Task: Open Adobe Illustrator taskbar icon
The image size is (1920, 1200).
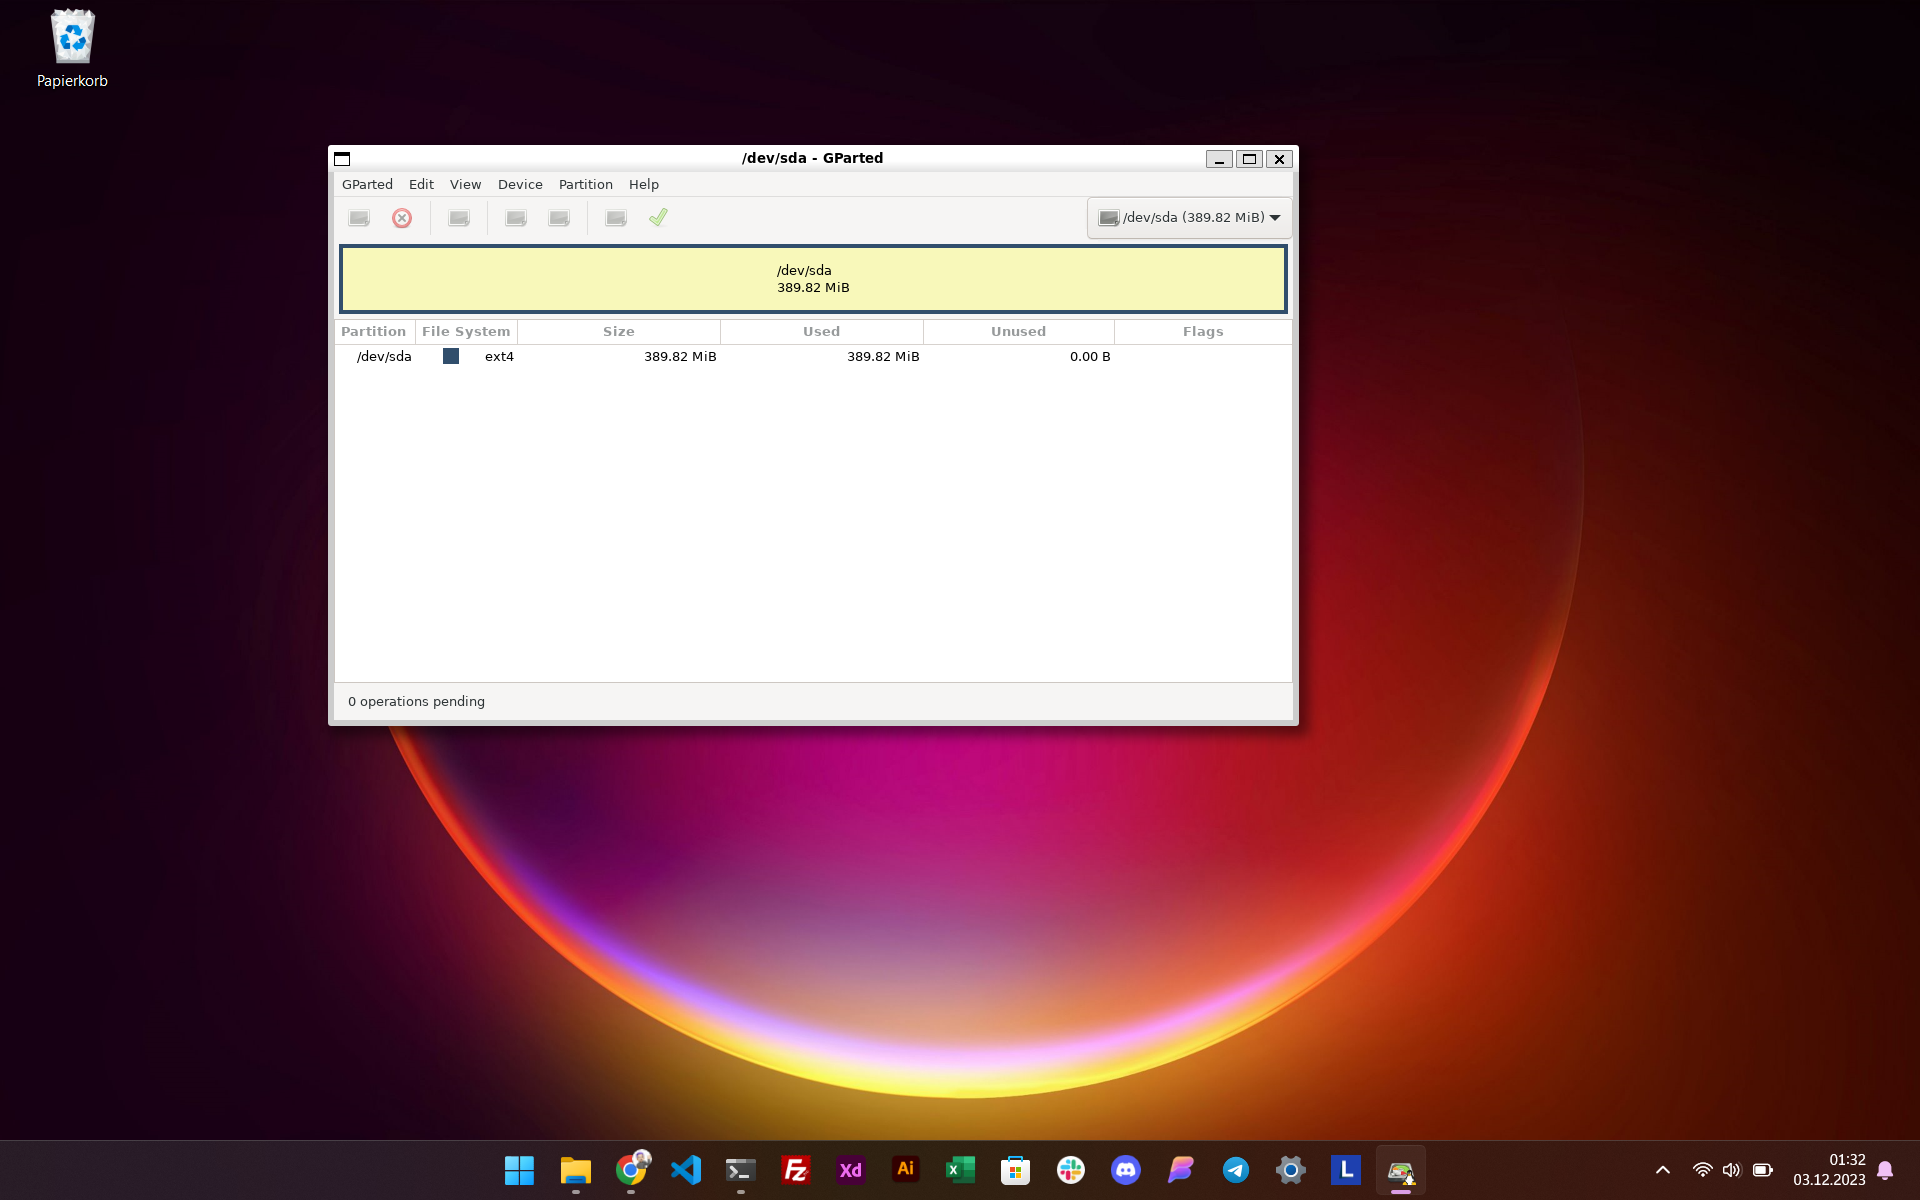Action: [x=906, y=1170]
